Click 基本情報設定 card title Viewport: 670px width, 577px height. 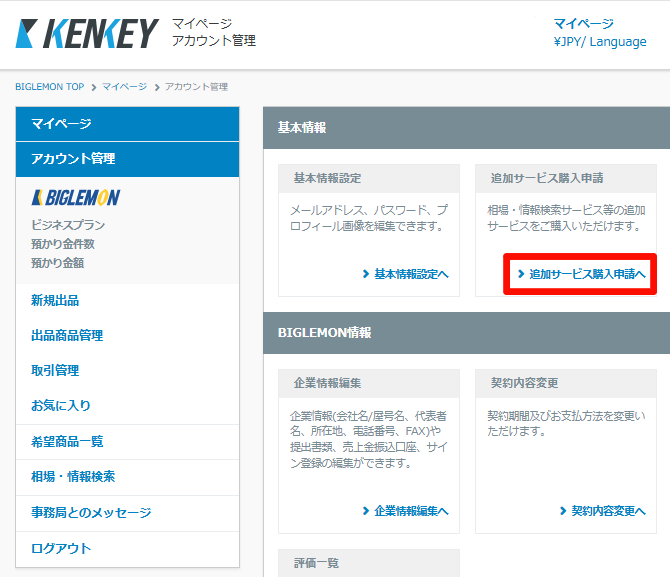click(x=327, y=178)
